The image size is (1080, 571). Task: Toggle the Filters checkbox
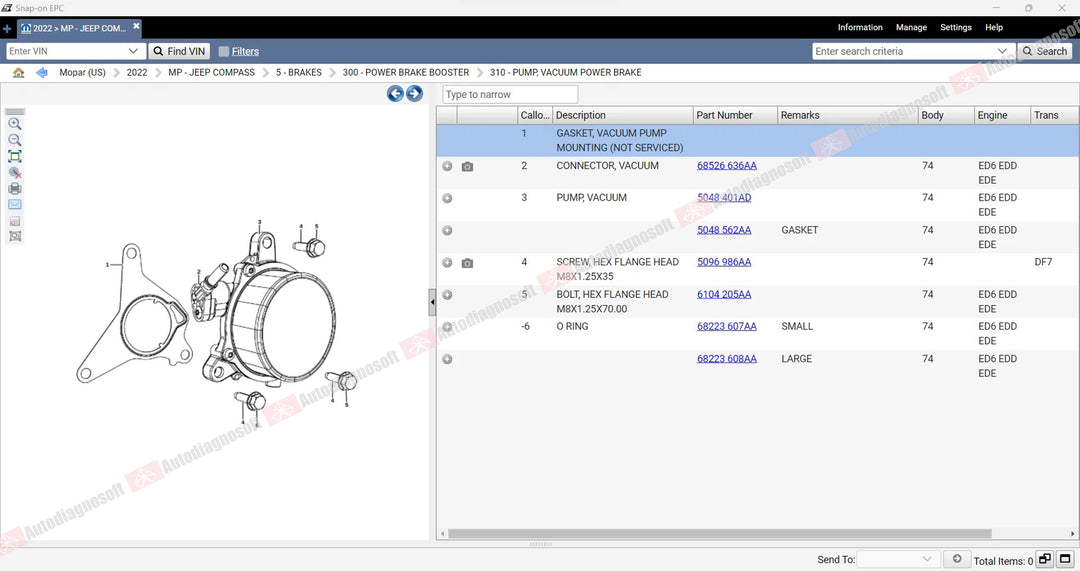pos(224,51)
